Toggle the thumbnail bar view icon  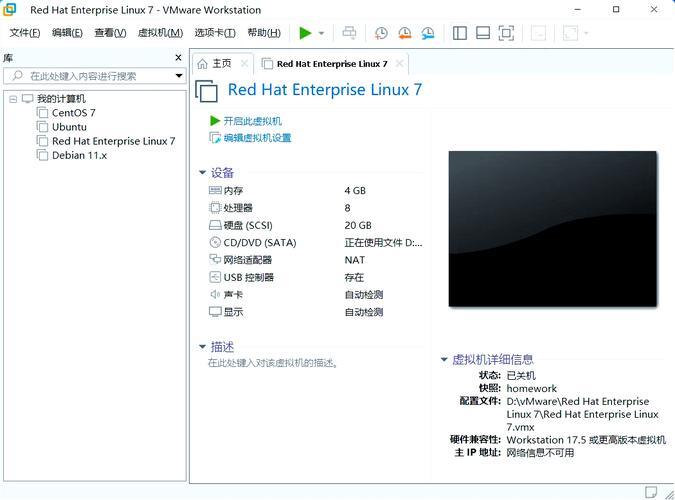[483, 33]
